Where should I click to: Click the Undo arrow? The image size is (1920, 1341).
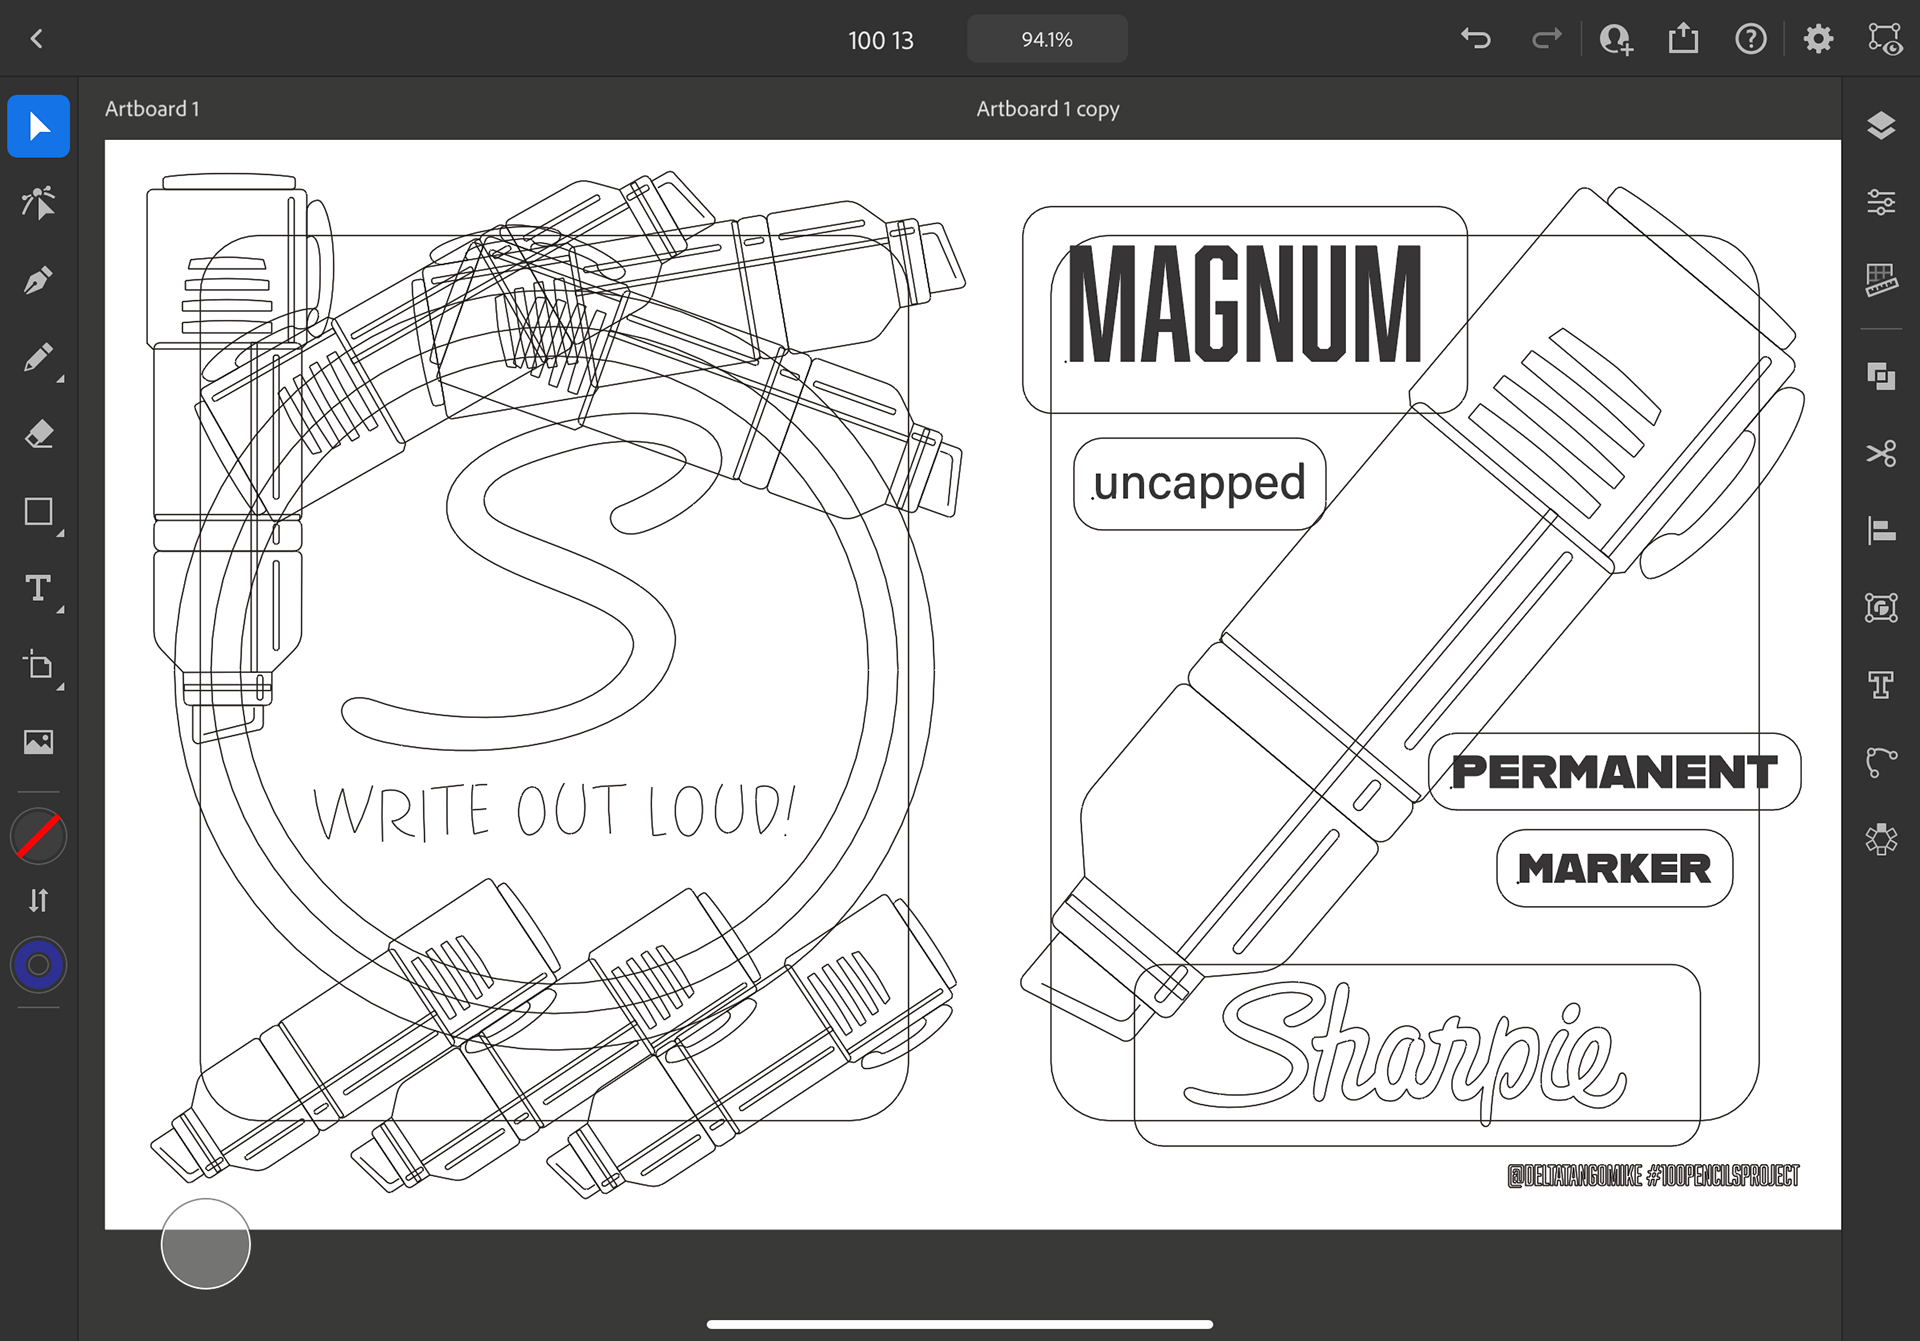(1476, 39)
